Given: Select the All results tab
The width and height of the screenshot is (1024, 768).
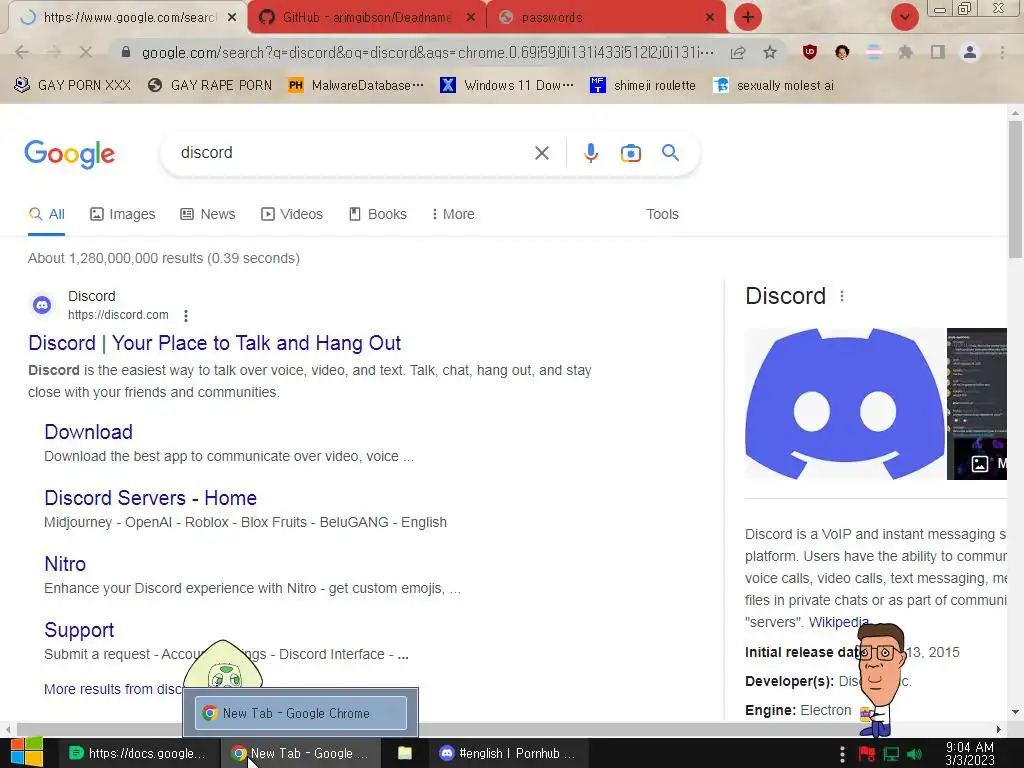Looking at the screenshot, I should [x=47, y=214].
